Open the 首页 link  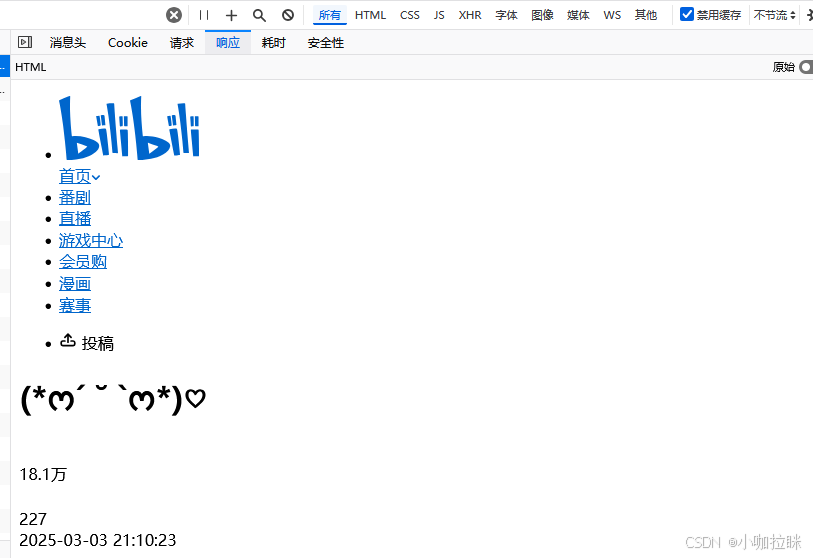(x=75, y=176)
